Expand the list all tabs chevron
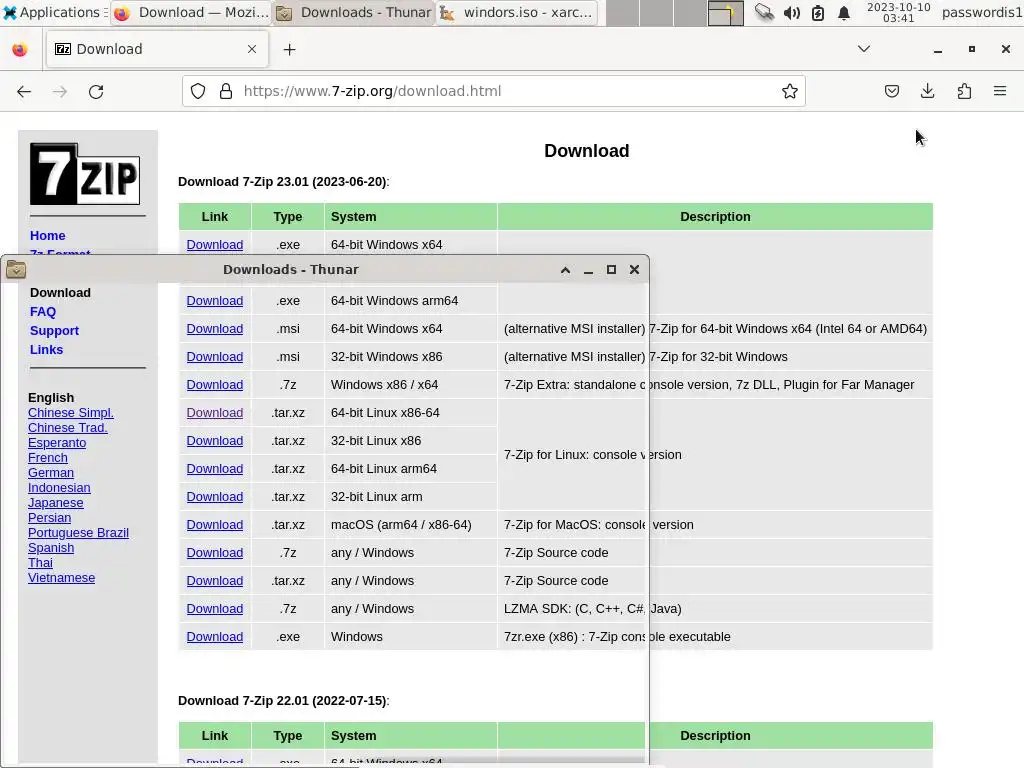 [x=864, y=49]
